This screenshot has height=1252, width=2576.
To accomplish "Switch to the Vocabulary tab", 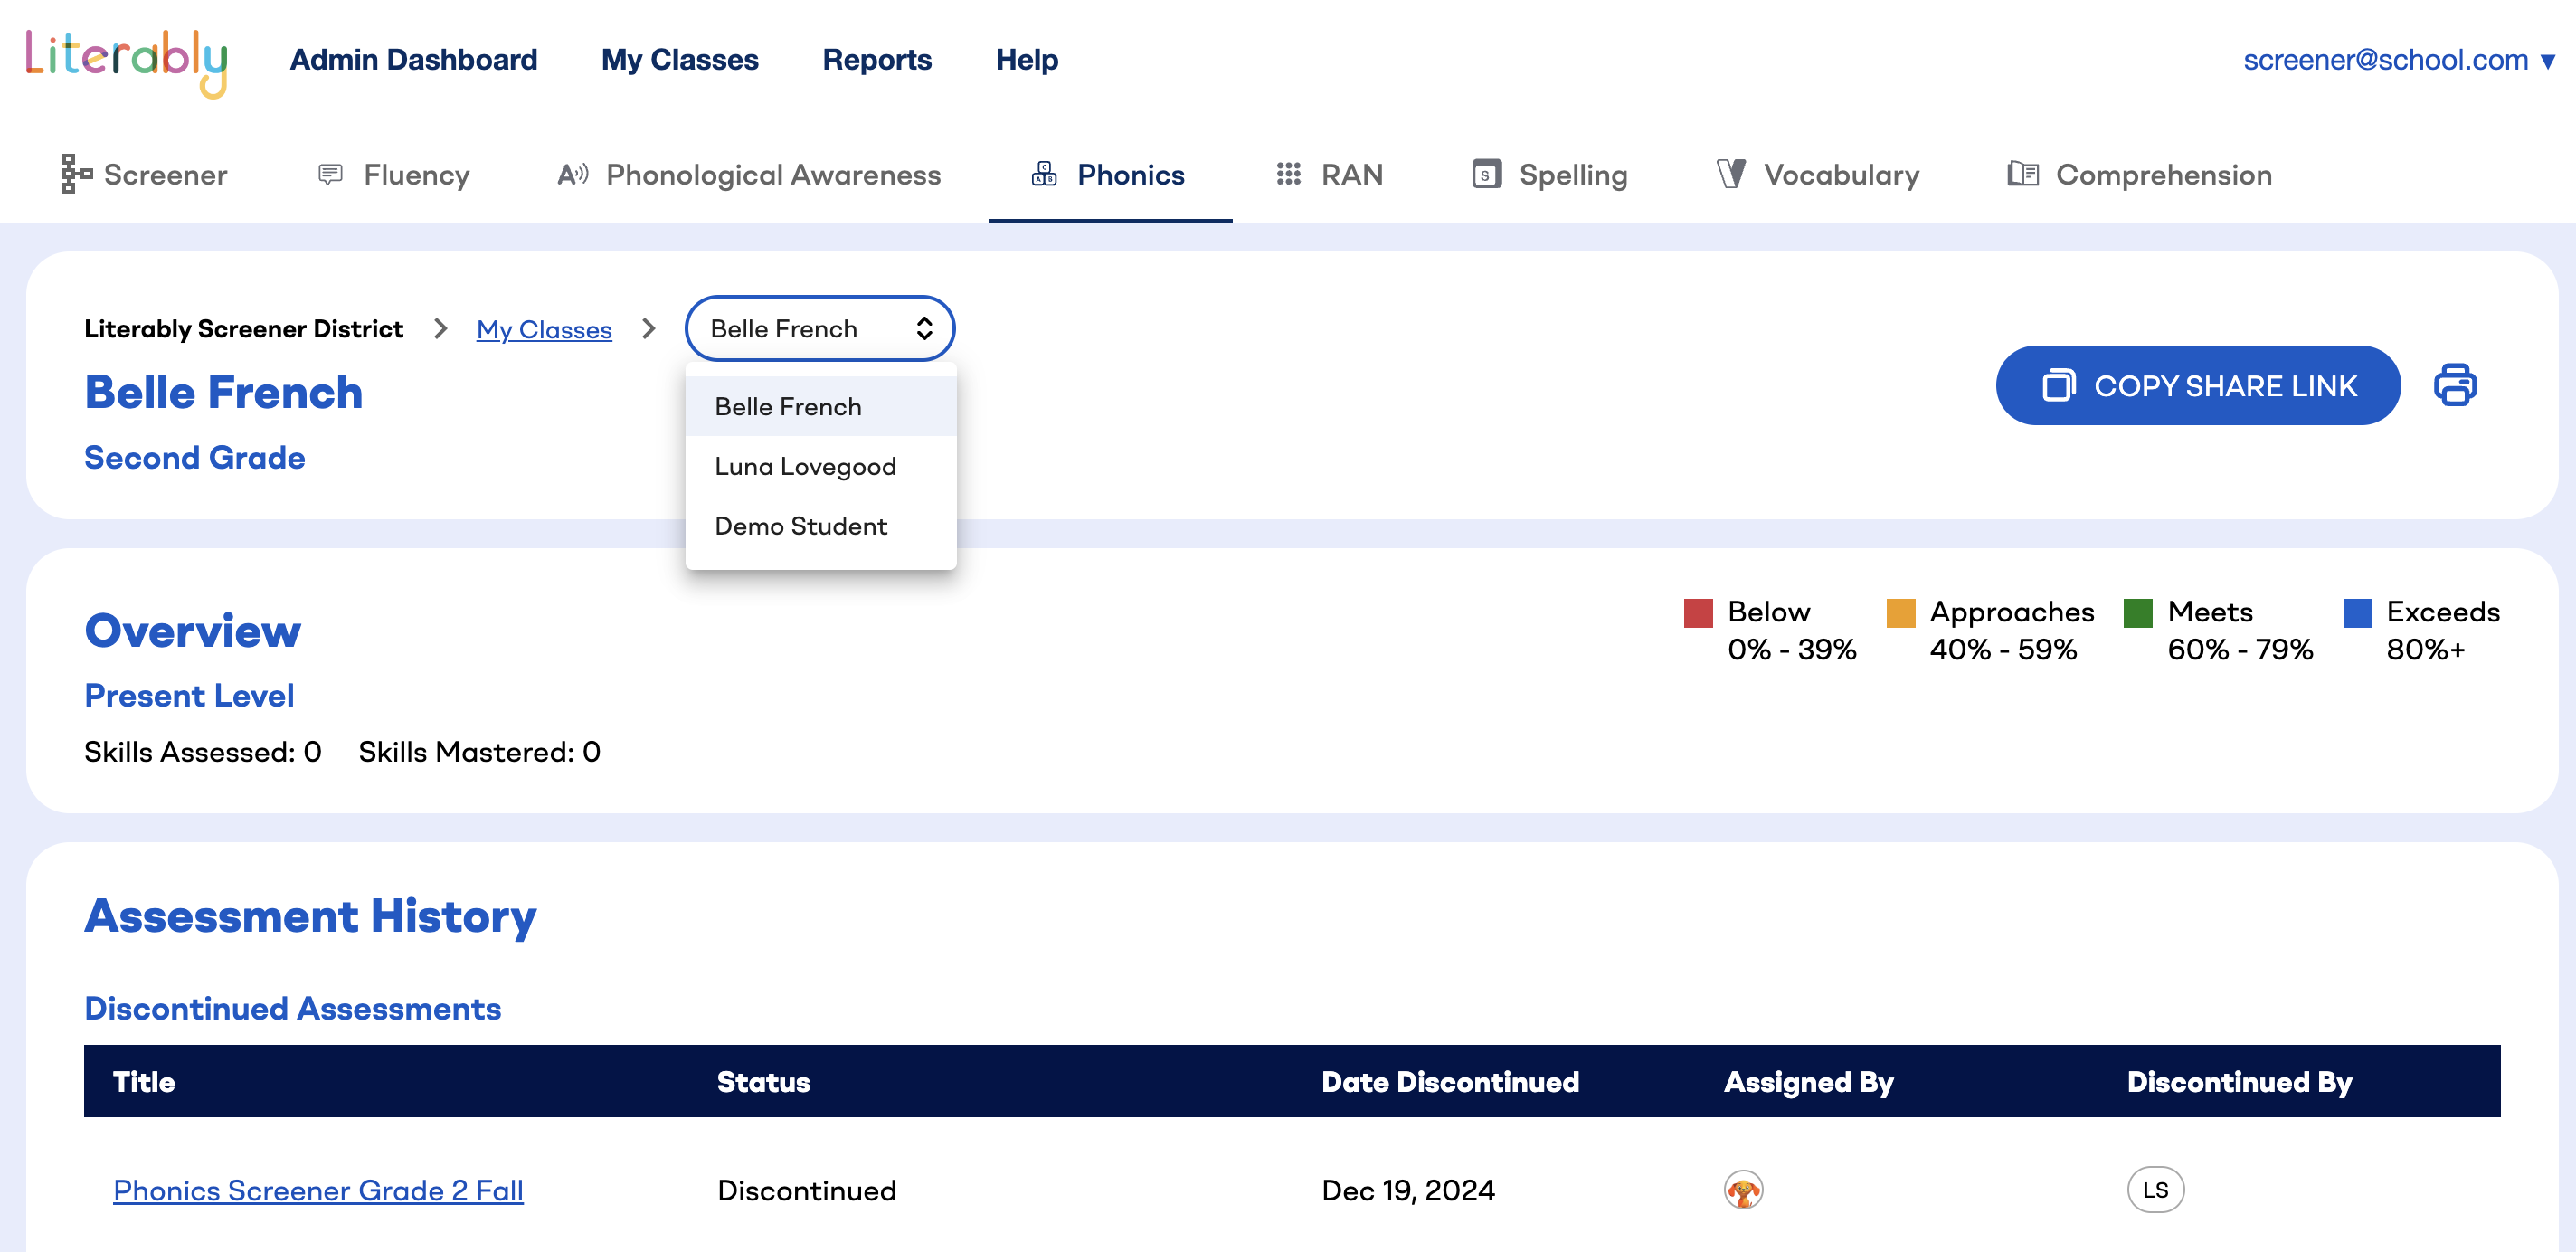I will [1818, 174].
